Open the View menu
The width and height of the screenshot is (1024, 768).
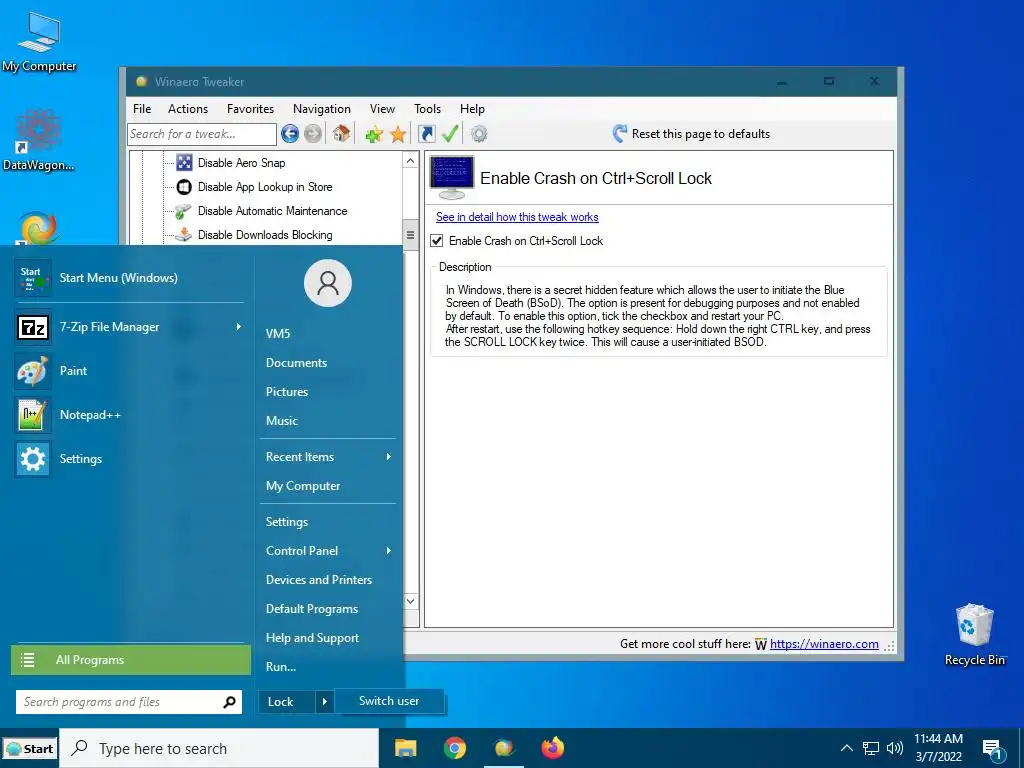tap(382, 109)
